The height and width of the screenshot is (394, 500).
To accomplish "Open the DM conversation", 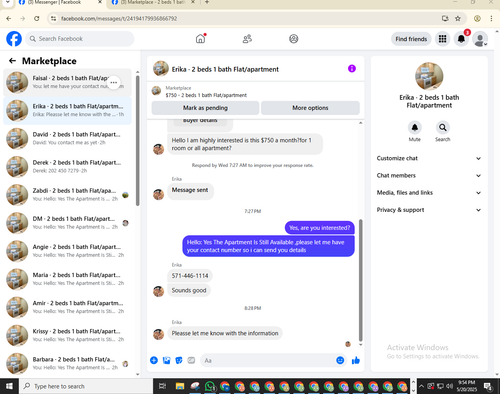I will (x=67, y=223).
